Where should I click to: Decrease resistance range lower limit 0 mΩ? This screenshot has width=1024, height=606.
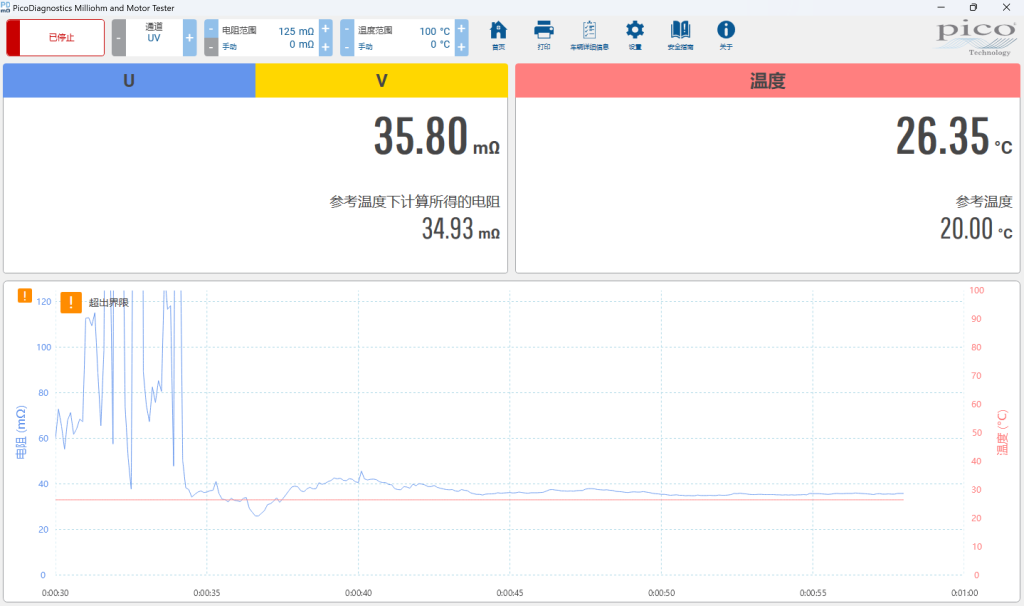(x=211, y=46)
